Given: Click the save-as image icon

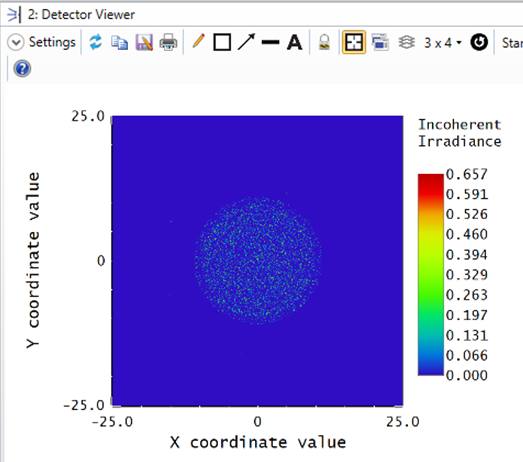Looking at the screenshot, I should pyautogui.click(x=144, y=42).
